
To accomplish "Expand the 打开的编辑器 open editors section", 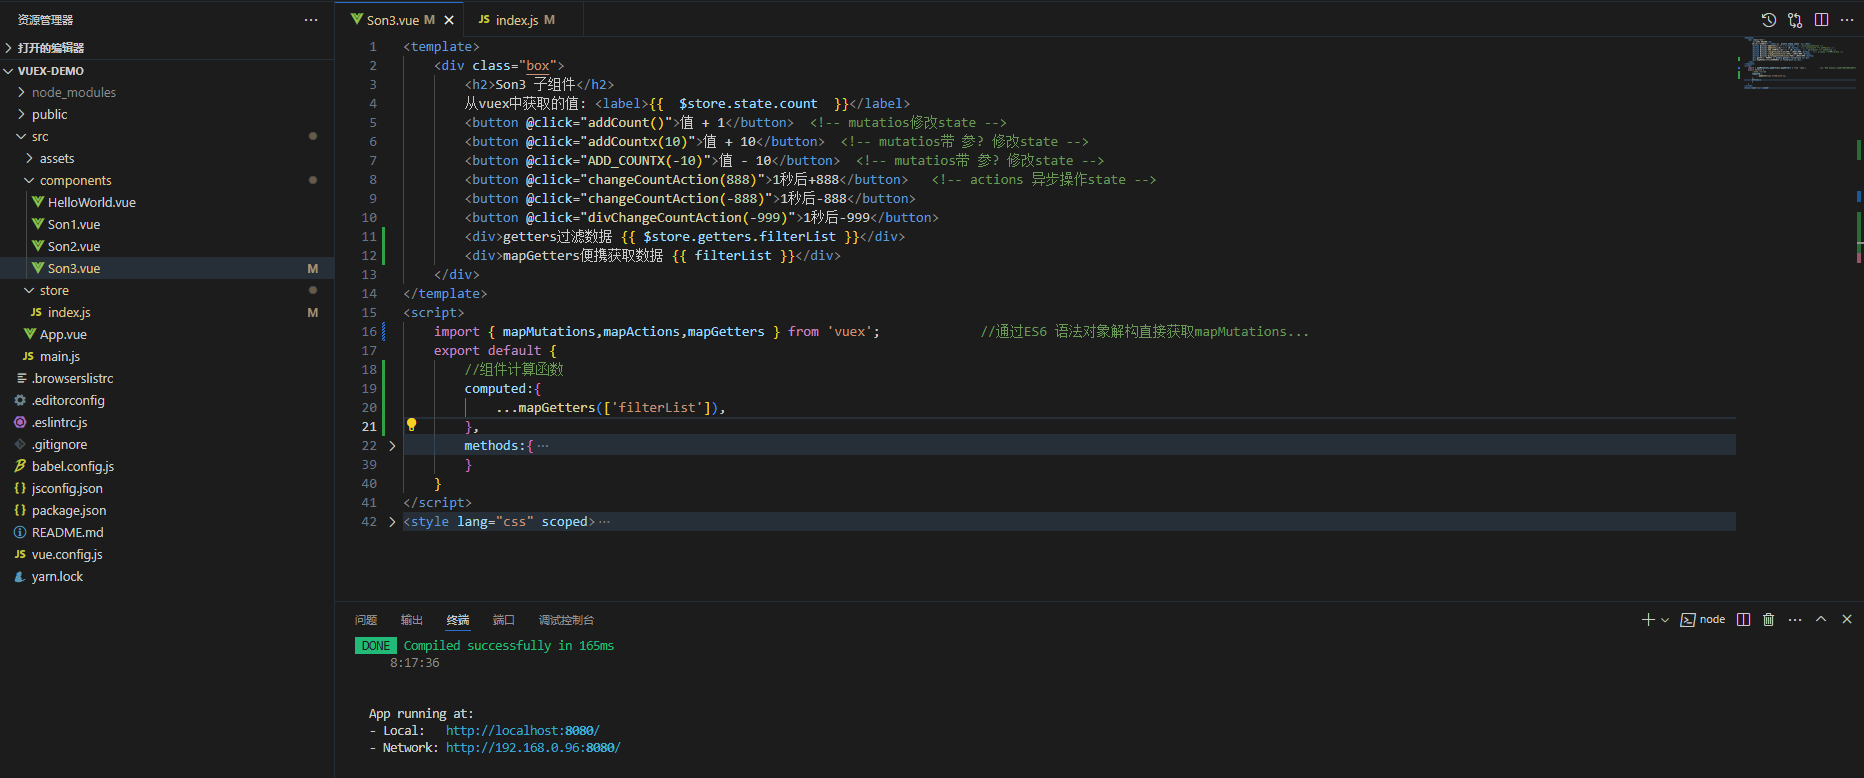I will pos(167,48).
